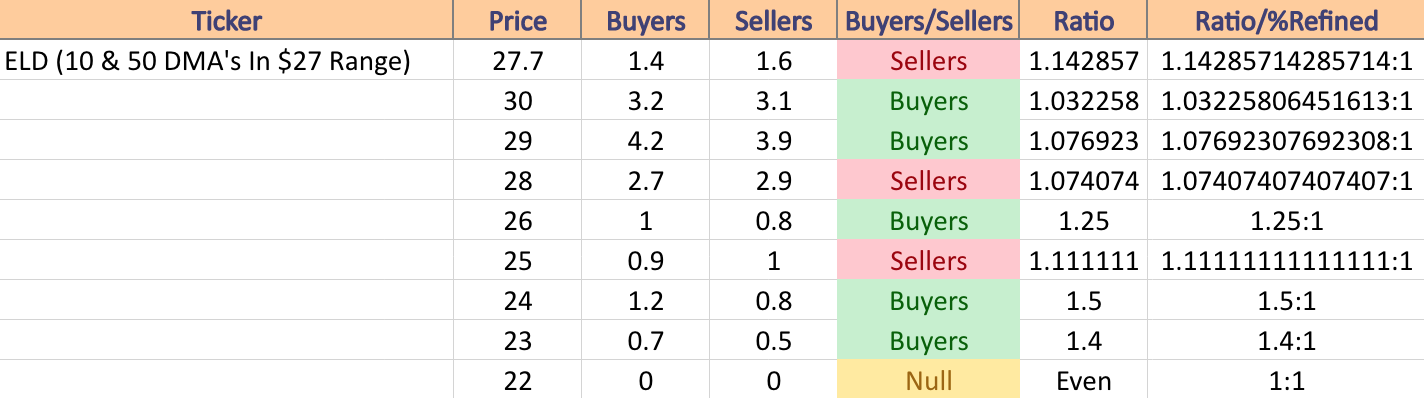Screen dimensions: 1424x398
Task: Select the 1.25:1 refined ratio cell
Action: click(1286, 221)
